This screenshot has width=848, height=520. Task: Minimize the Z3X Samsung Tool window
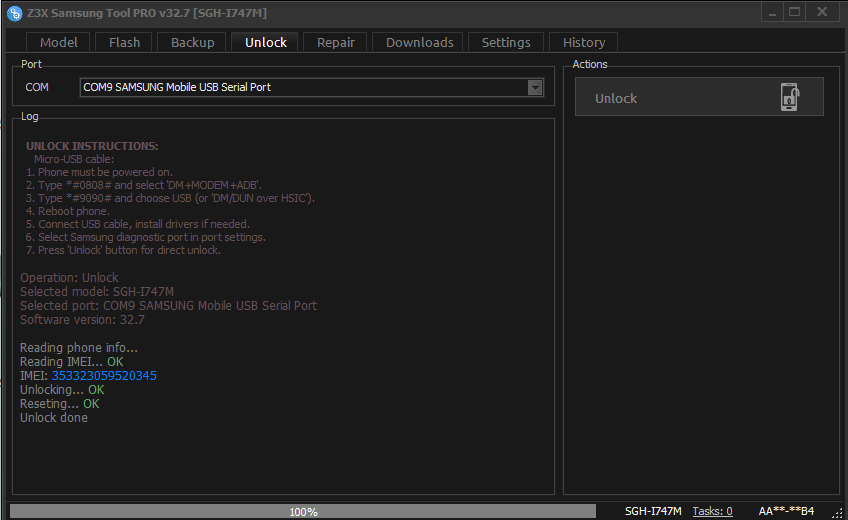772,12
